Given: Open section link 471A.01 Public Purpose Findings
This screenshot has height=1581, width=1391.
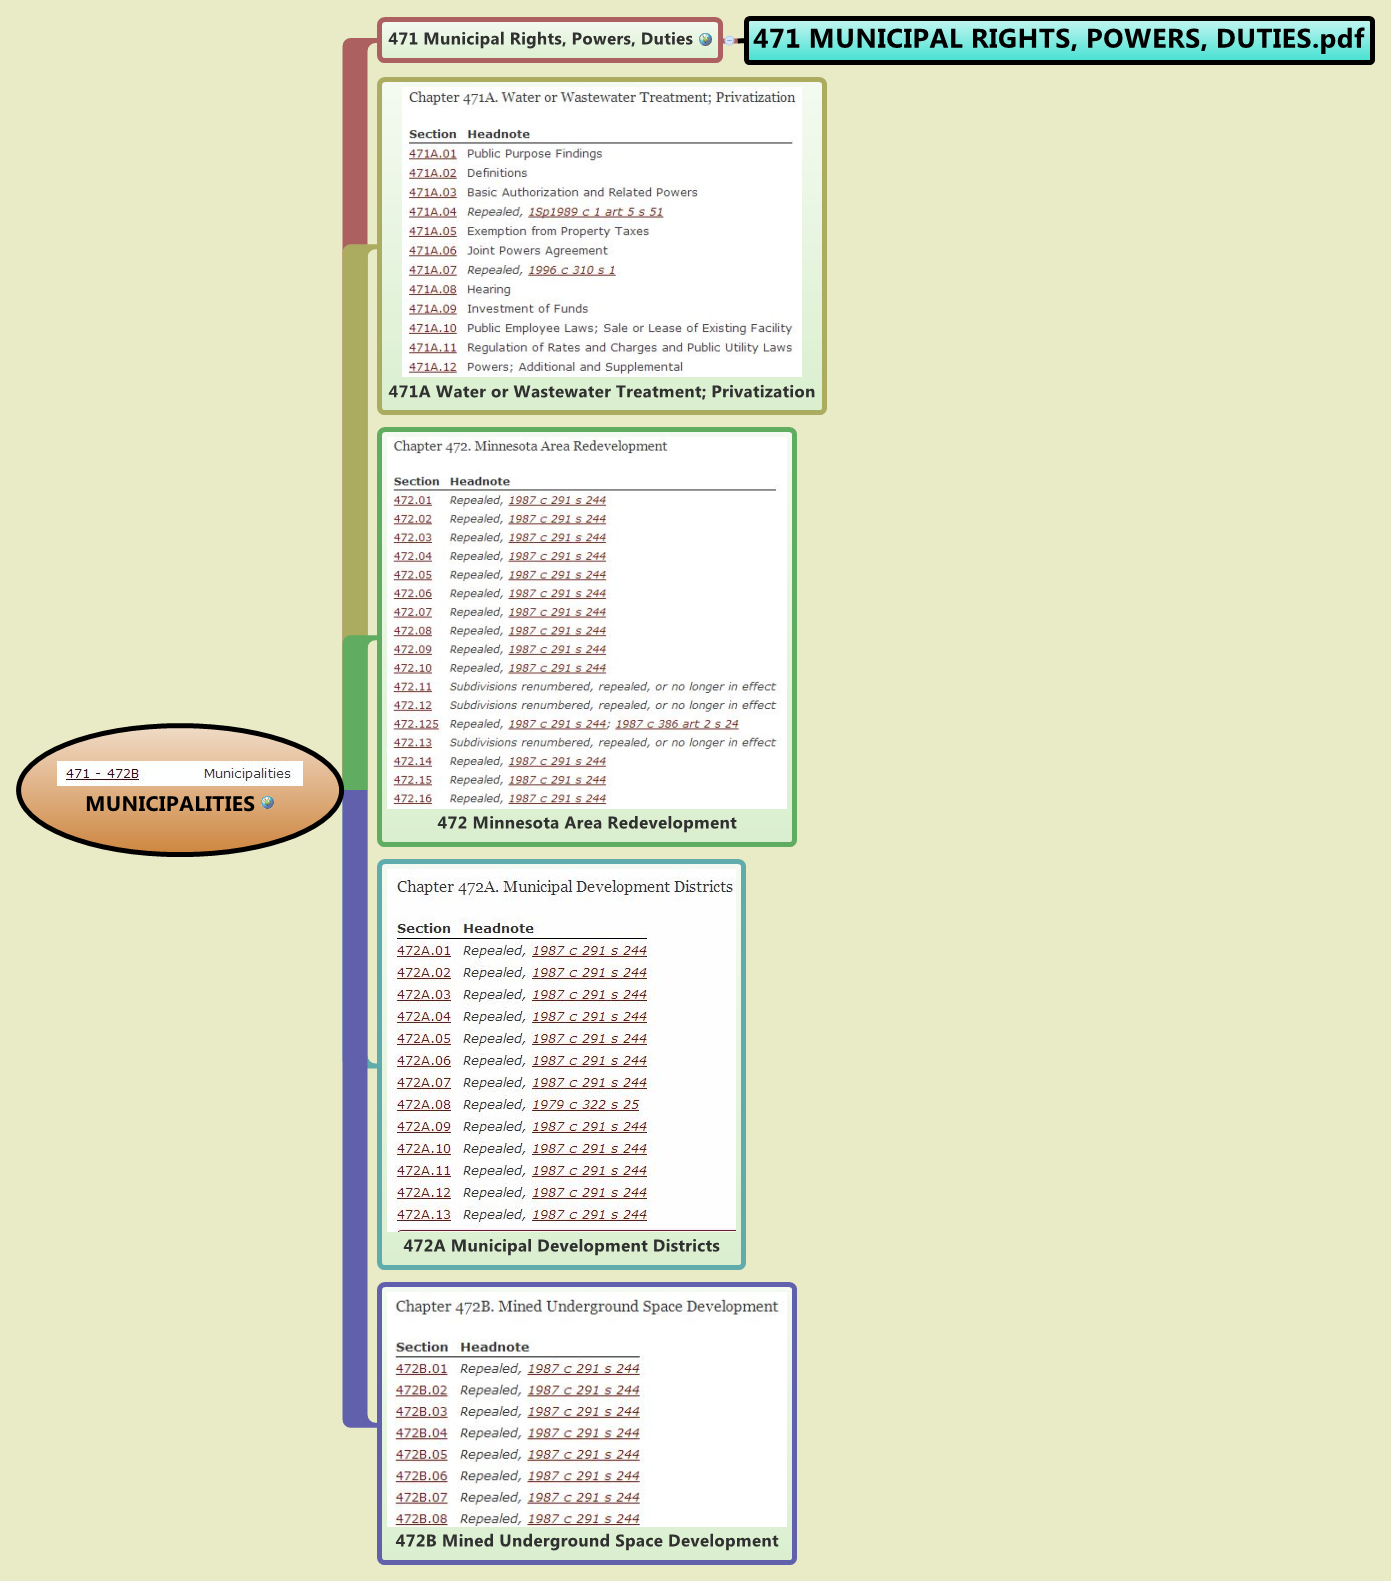Looking at the screenshot, I should (x=432, y=154).
